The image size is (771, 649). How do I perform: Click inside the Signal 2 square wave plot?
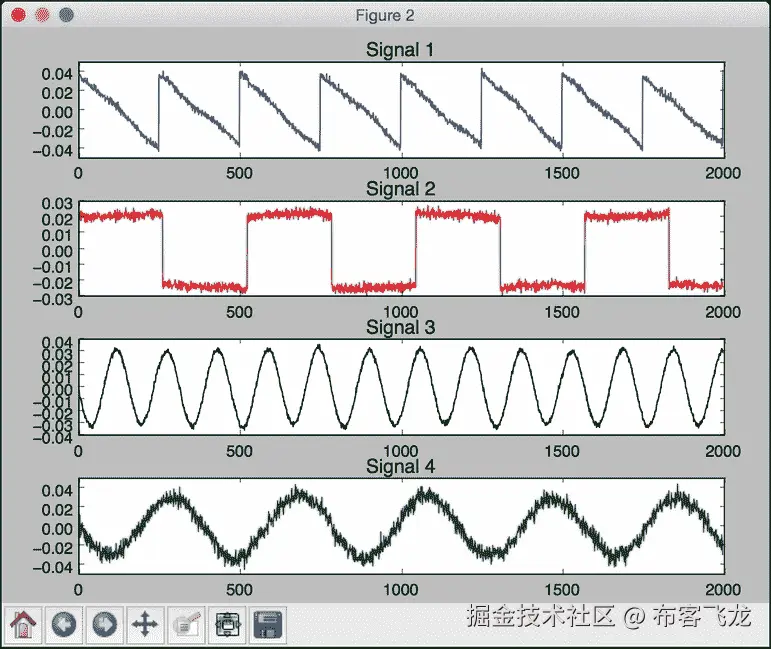(x=401, y=249)
